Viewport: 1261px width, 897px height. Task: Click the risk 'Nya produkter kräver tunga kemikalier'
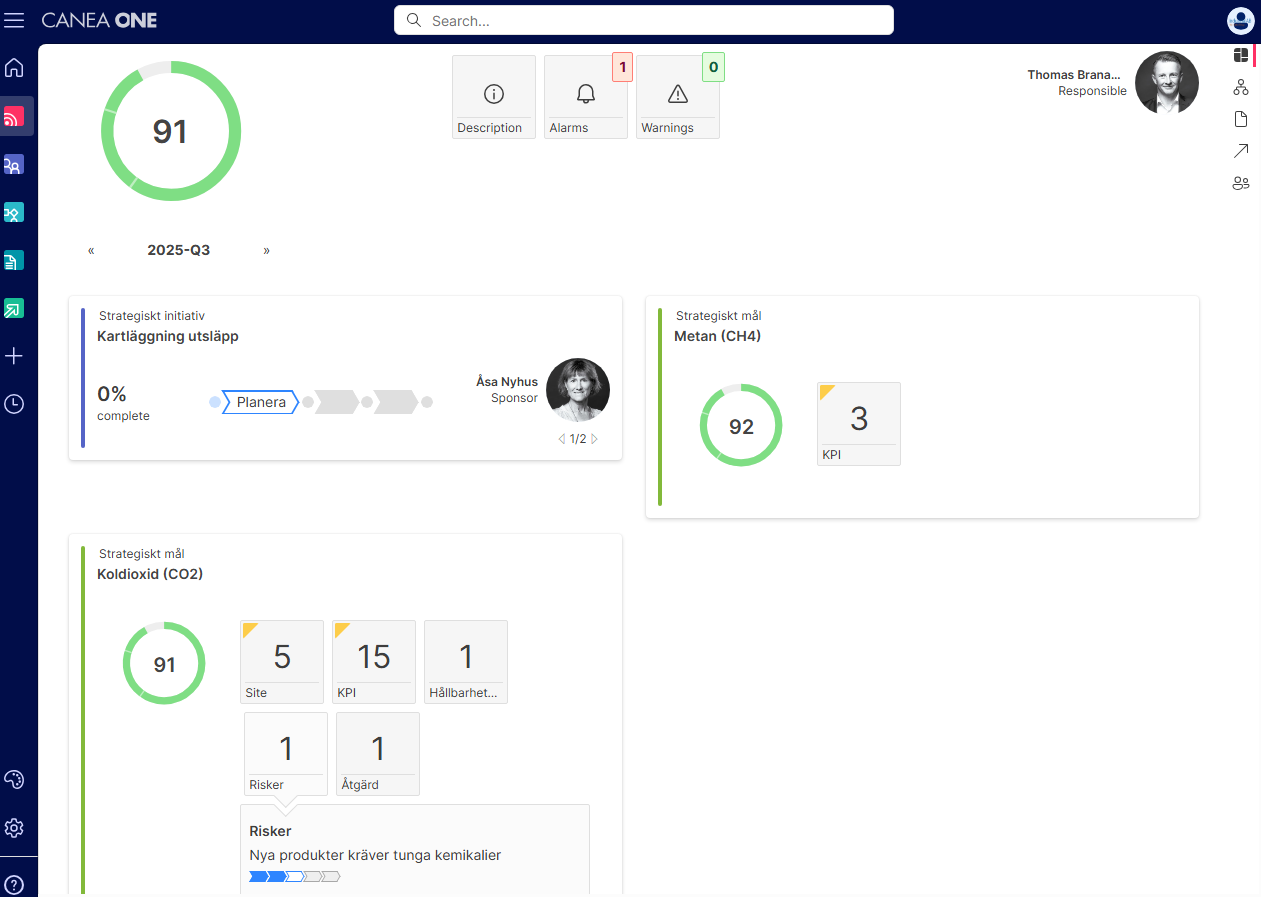pyautogui.click(x=375, y=855)
